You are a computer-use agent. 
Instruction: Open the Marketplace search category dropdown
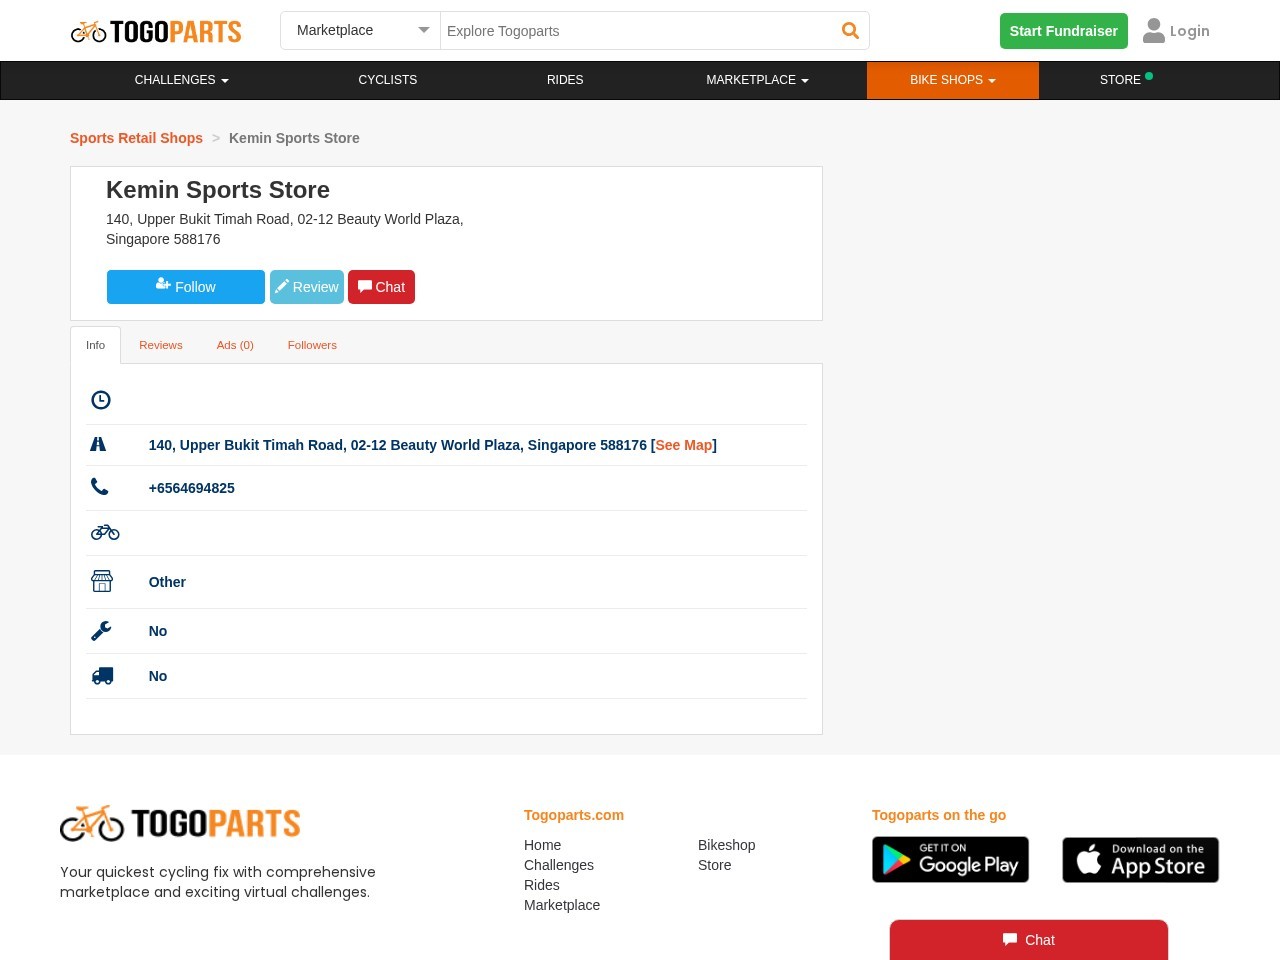point(360,30)
